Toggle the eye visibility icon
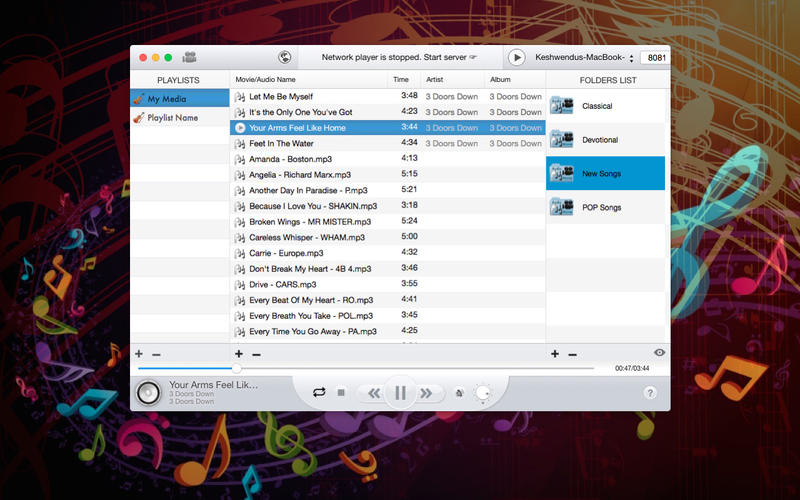800x500 pixels. point(659,353)
